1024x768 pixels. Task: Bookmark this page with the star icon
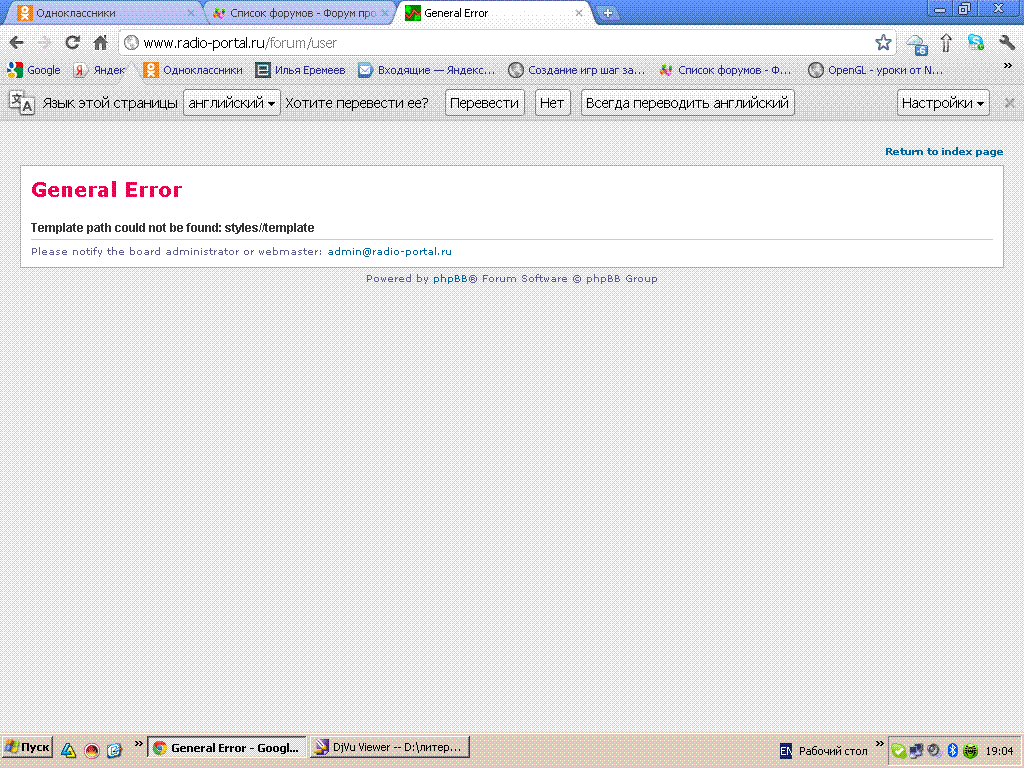tap(883, 42)
